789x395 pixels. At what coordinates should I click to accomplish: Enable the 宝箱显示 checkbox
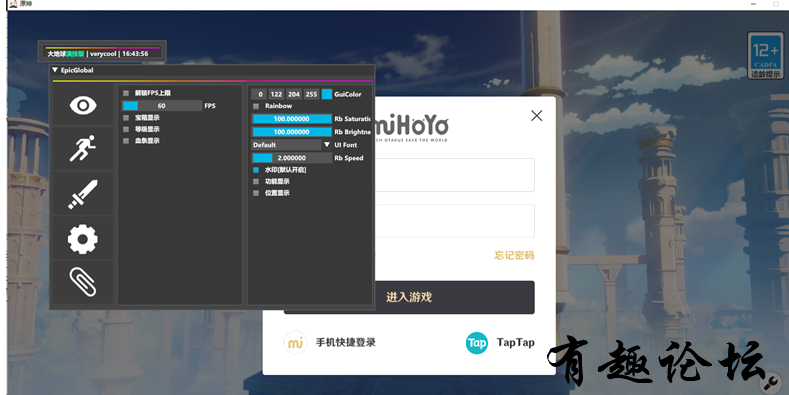tap(126, 118)
